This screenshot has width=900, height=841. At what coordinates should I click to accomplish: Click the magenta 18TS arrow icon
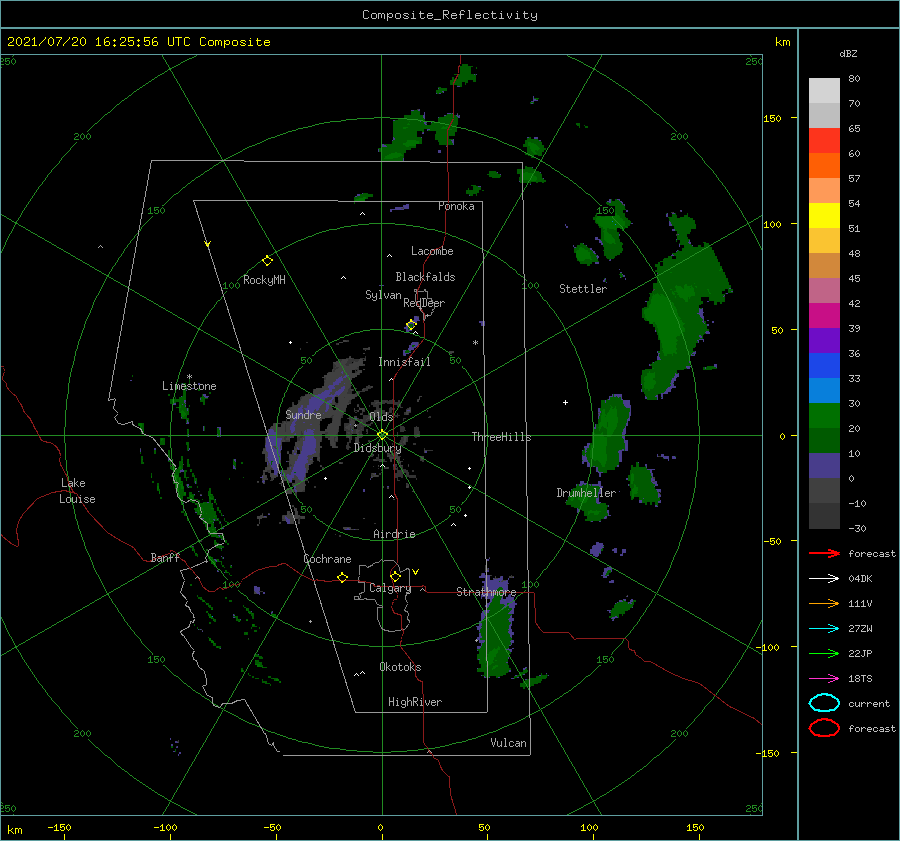click(x=824, y=679)
